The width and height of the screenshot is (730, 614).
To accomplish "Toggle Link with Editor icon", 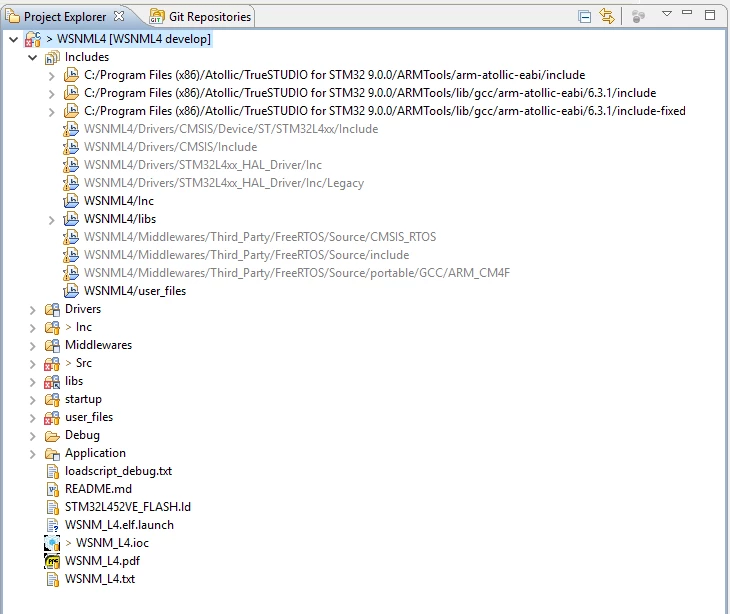I will click(607, 16).
